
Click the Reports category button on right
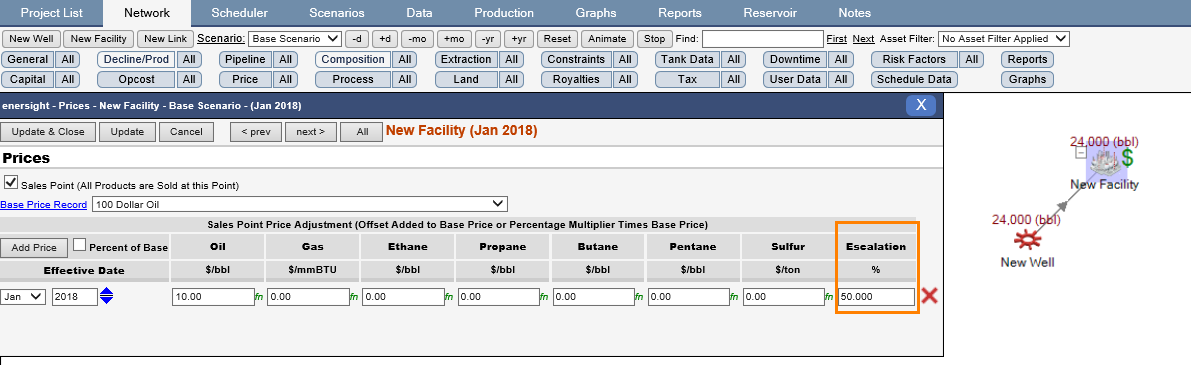pos(1028,59)
